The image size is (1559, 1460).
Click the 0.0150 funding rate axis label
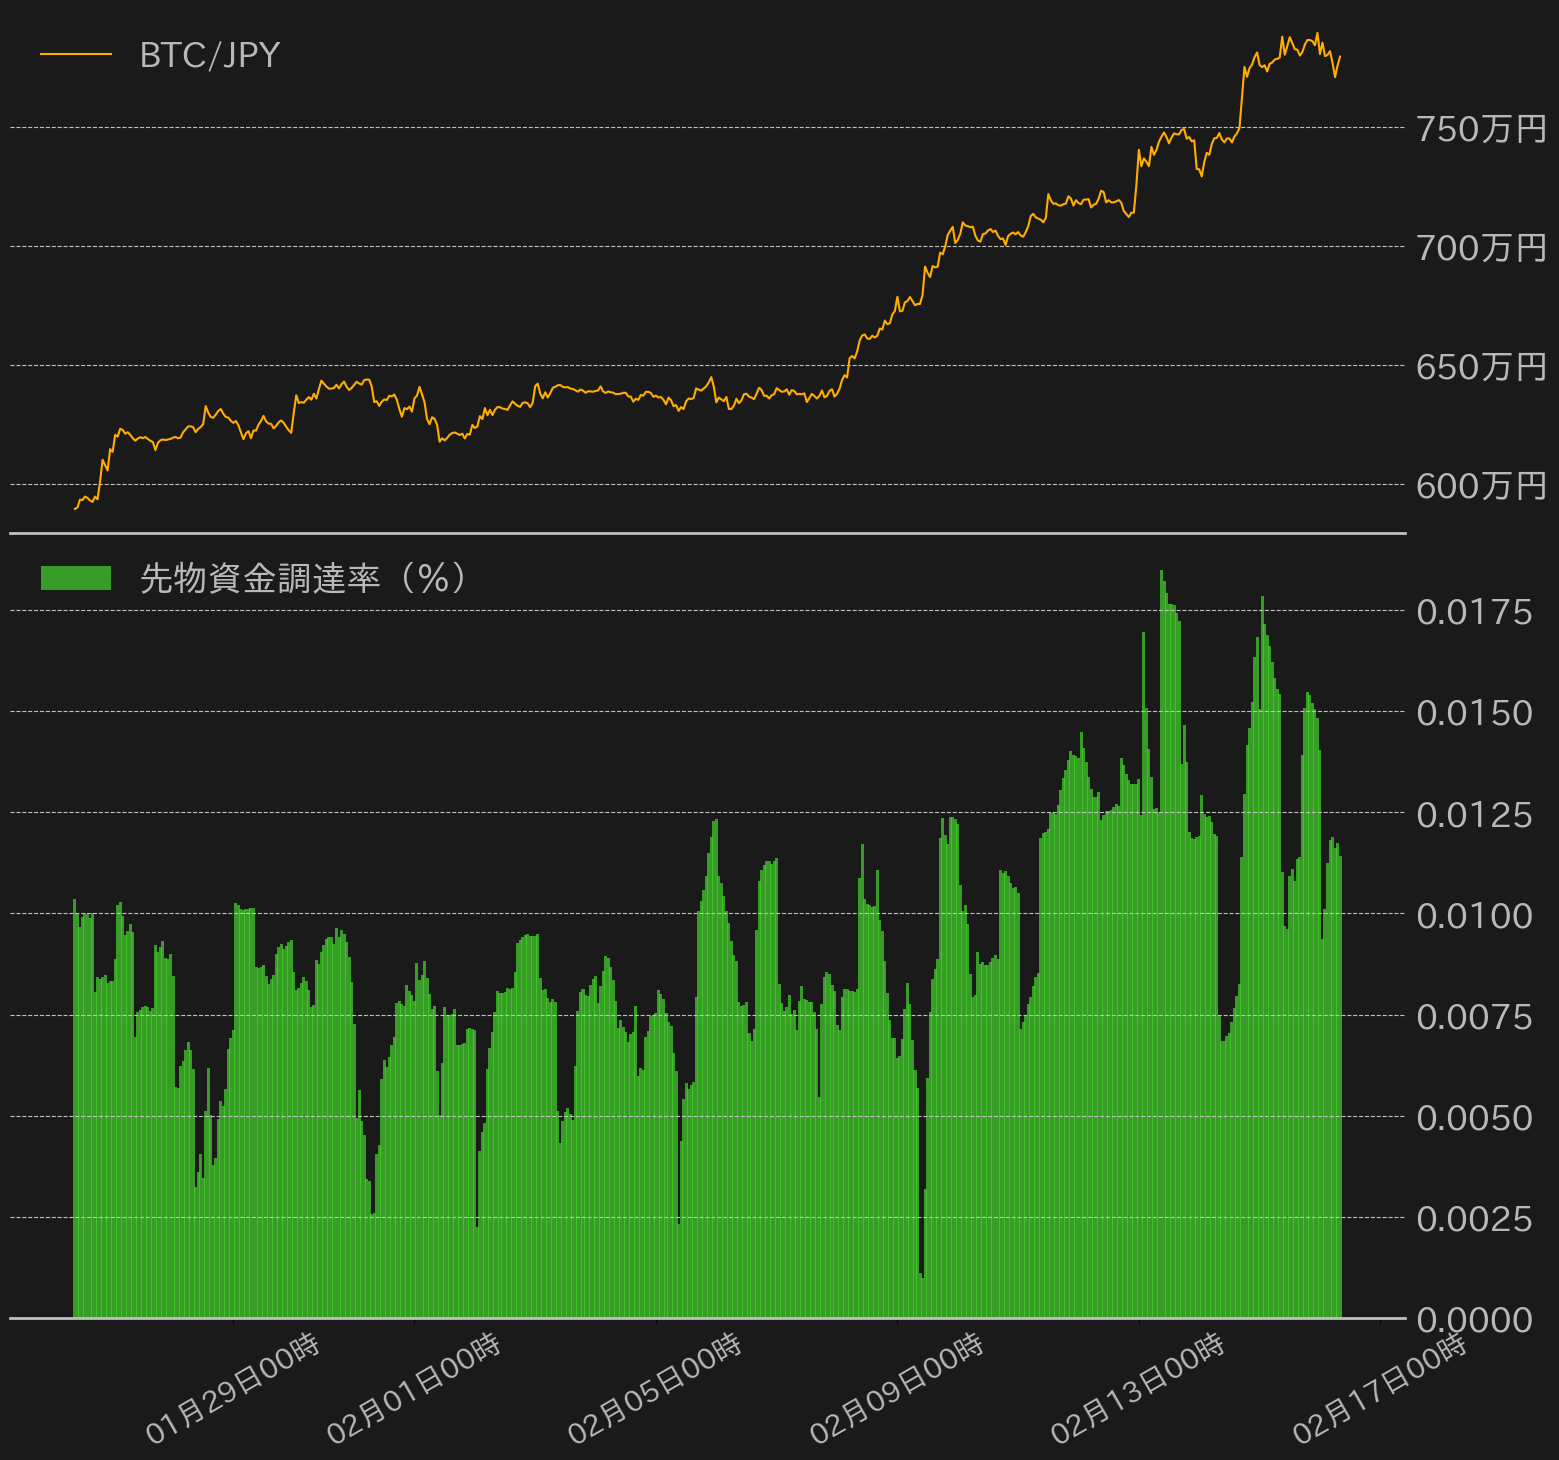(x=1474, y=713)
